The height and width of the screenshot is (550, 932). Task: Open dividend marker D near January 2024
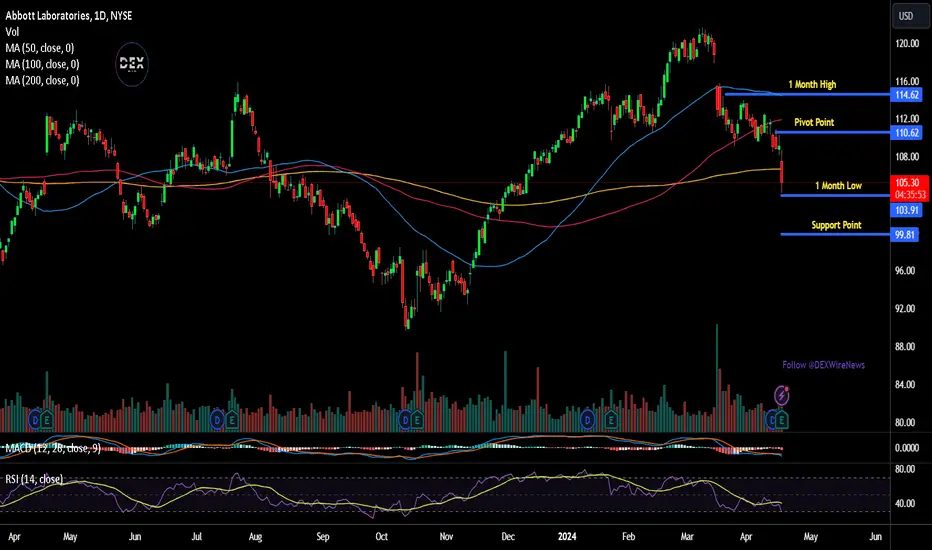(x=587, y=420)
